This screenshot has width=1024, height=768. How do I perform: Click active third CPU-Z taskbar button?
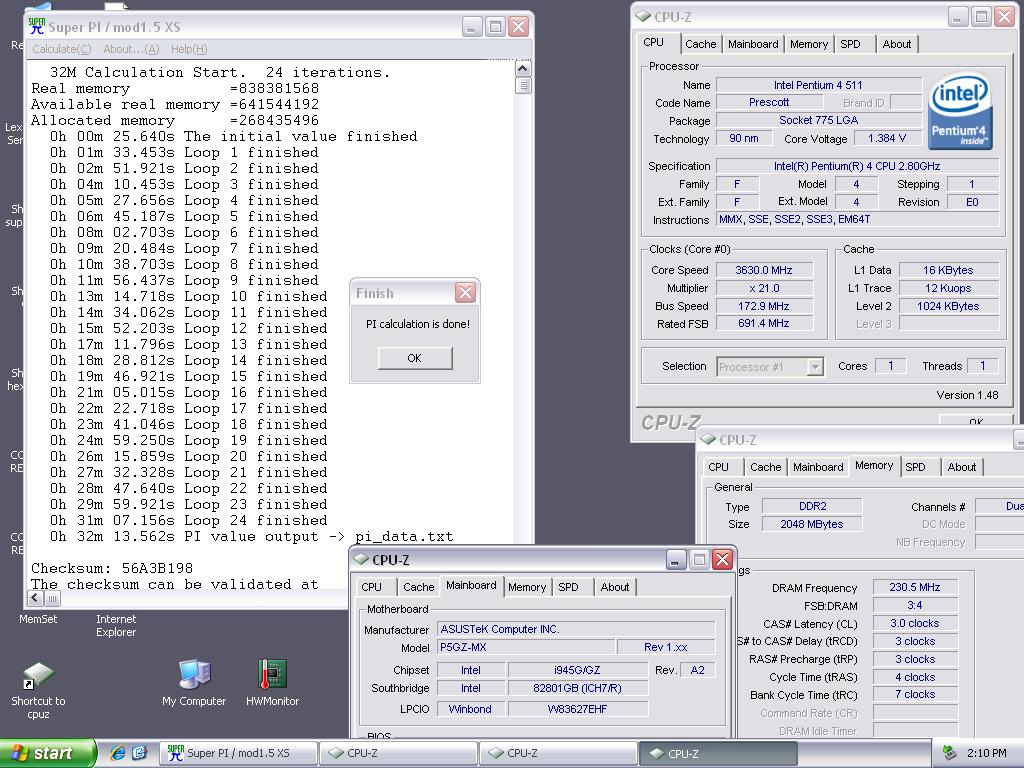[x=718, y=753]
